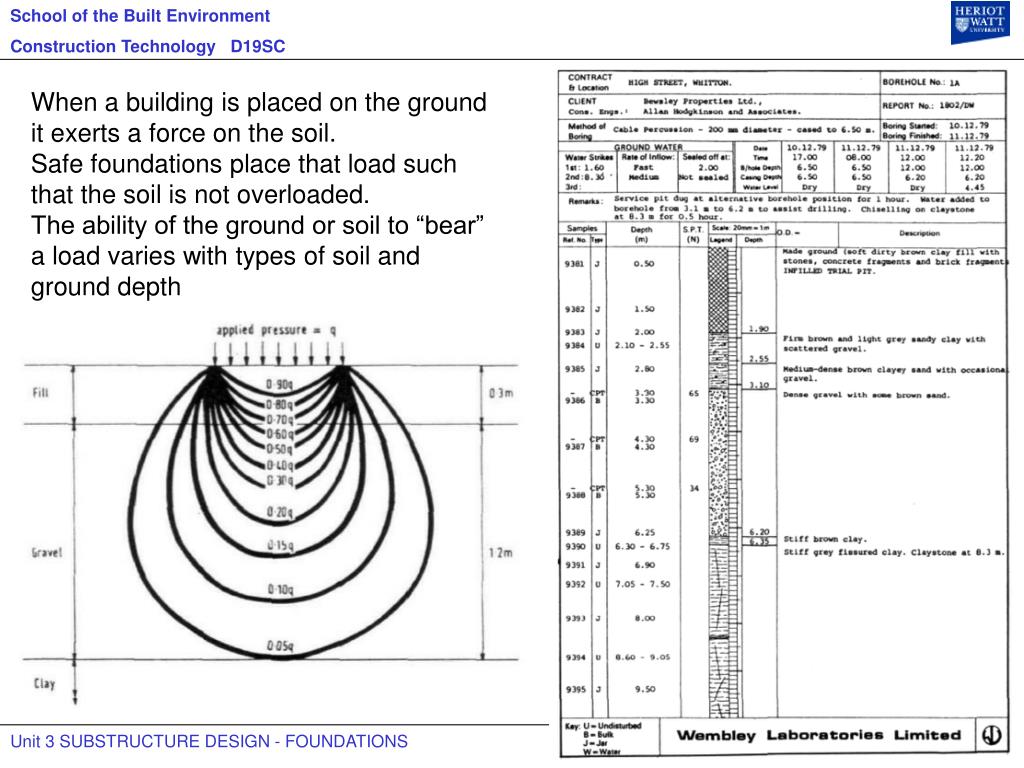This screenshot has width=1024, height=768.
Task: Click the '0·15q' contour label
Action: [x=280, y=545]
